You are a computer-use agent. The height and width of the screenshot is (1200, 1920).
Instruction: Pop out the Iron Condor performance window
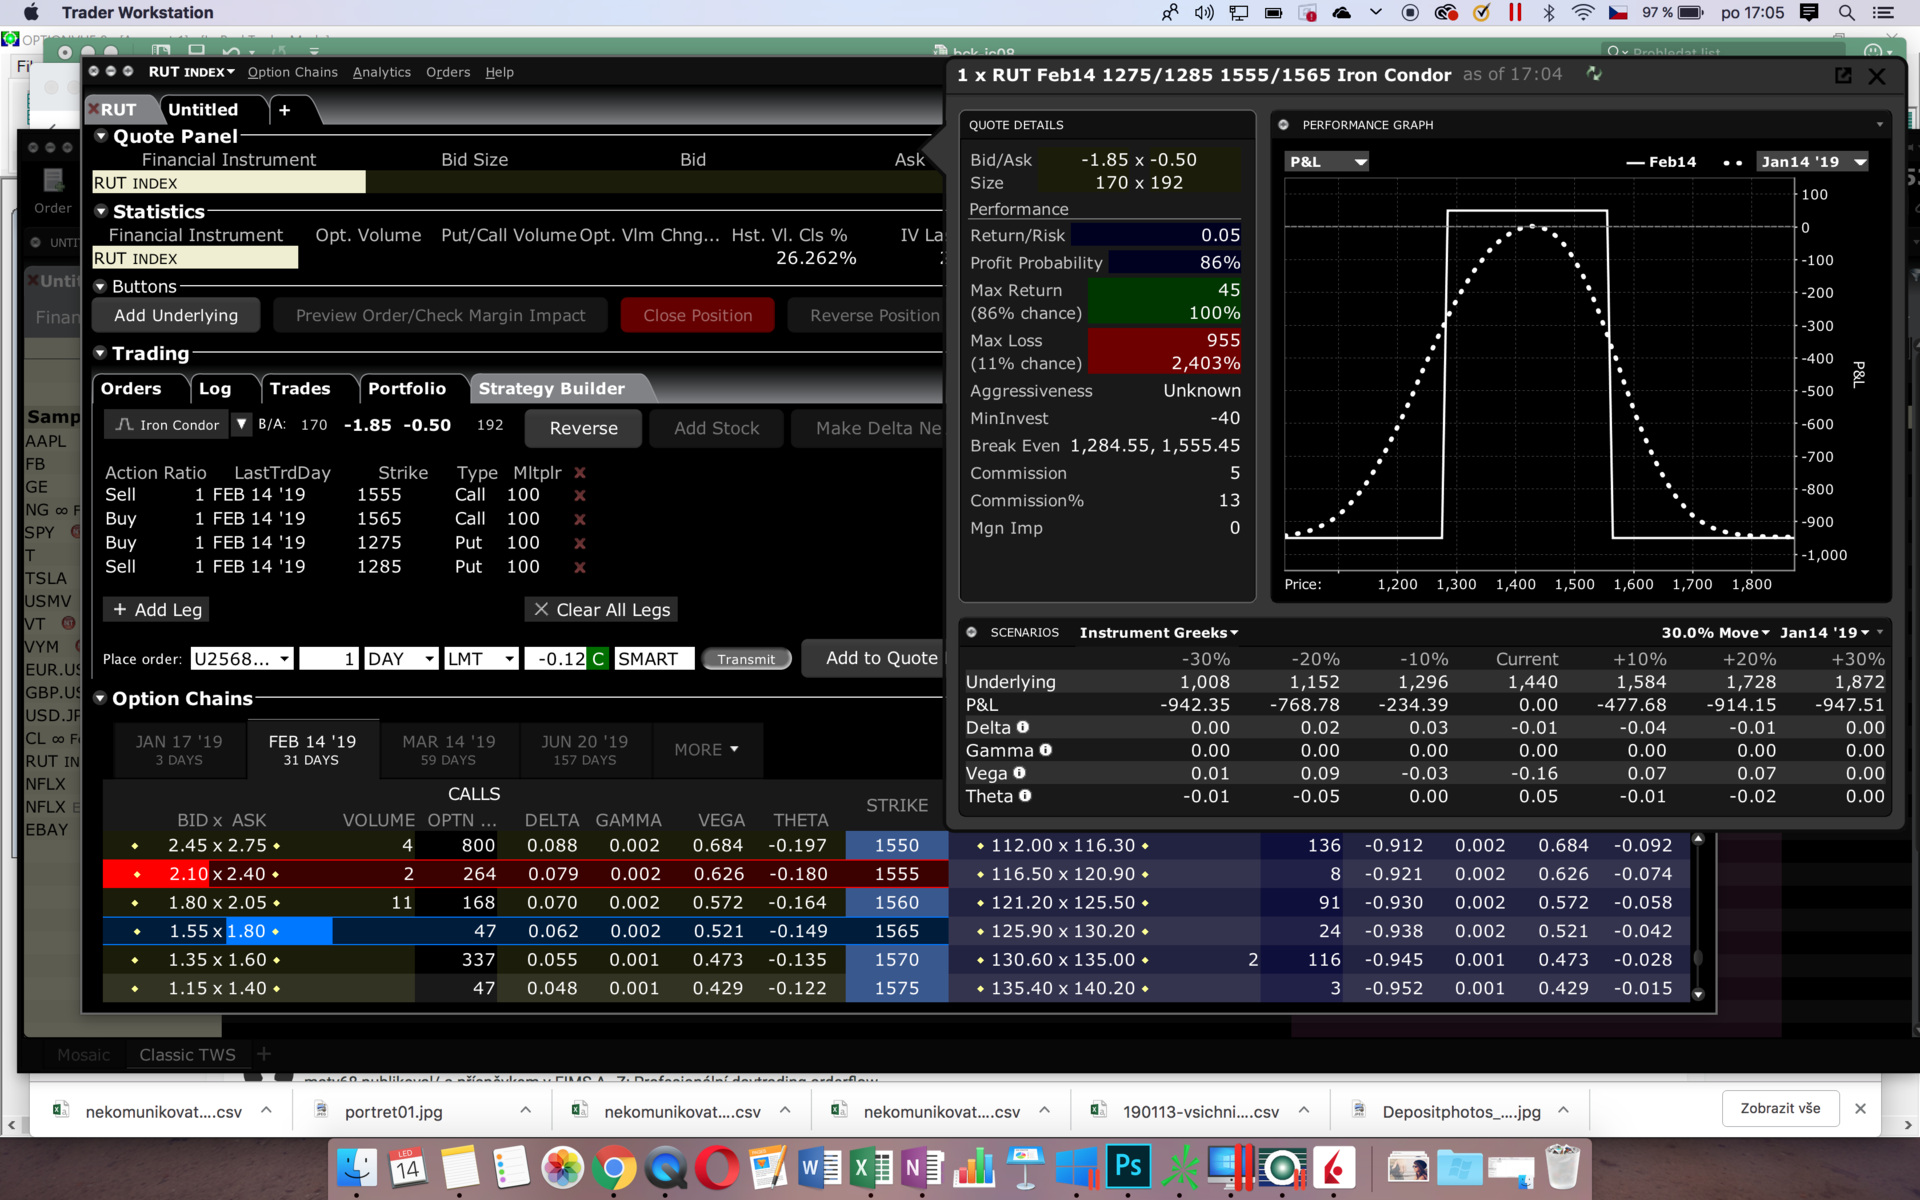tap(1843, 76)
